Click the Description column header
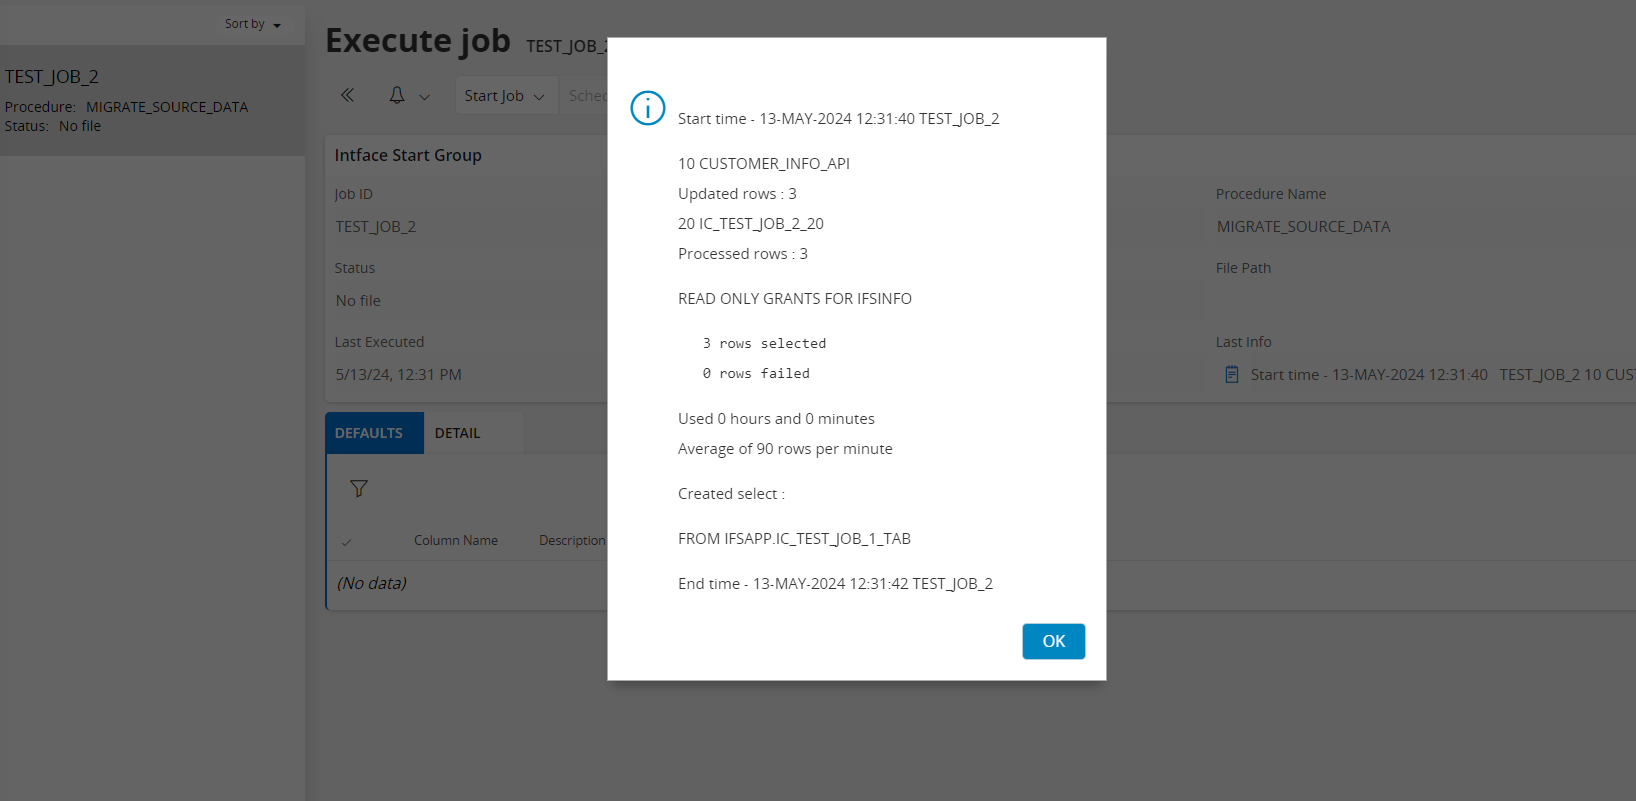Image resolution: width=1636 pixels, height=801 pixels. click(x=572, y=540)
